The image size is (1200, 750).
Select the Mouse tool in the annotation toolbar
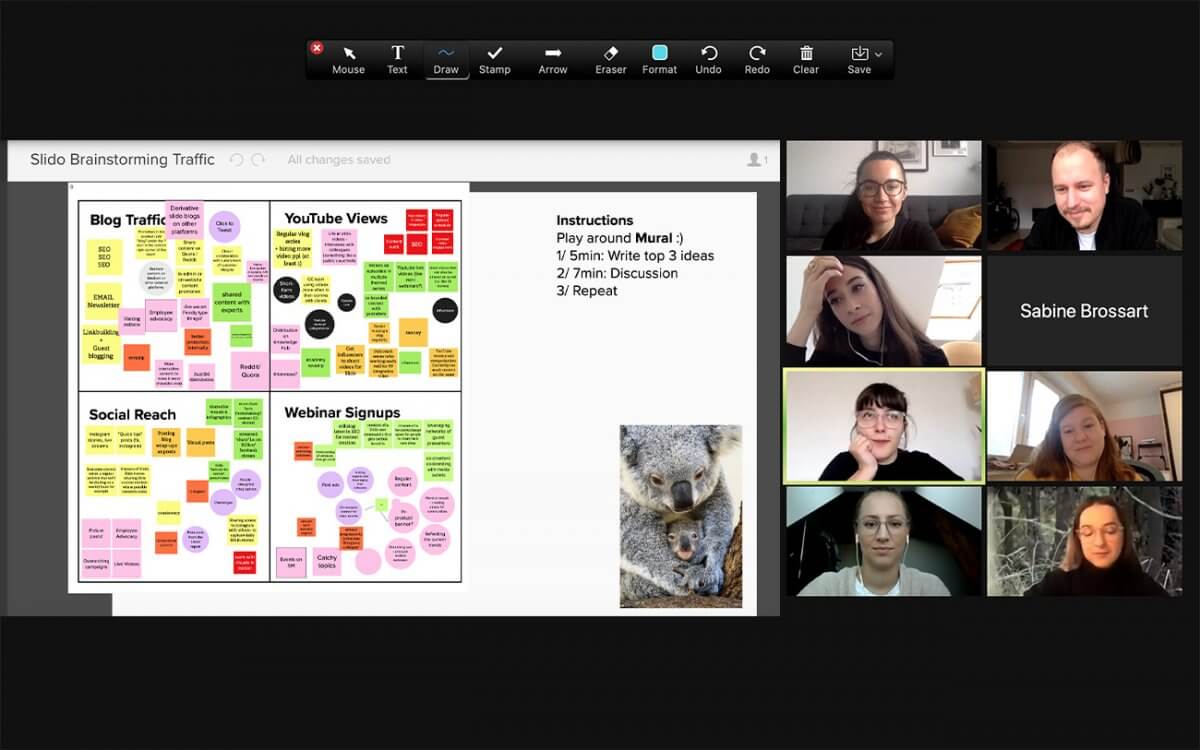pos(348,57)
